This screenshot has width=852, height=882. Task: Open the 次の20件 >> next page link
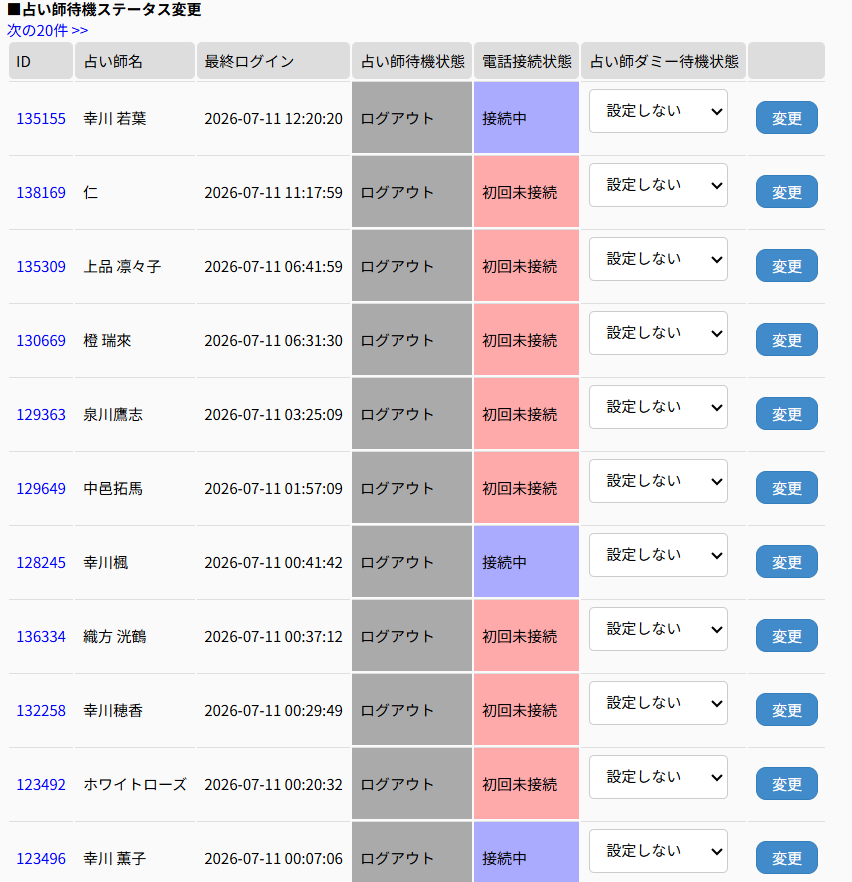[47, 30]
